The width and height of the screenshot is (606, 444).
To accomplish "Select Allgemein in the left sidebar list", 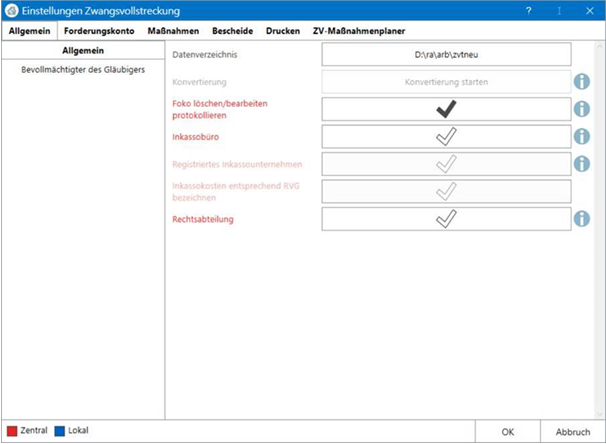I will coord(83,49).
